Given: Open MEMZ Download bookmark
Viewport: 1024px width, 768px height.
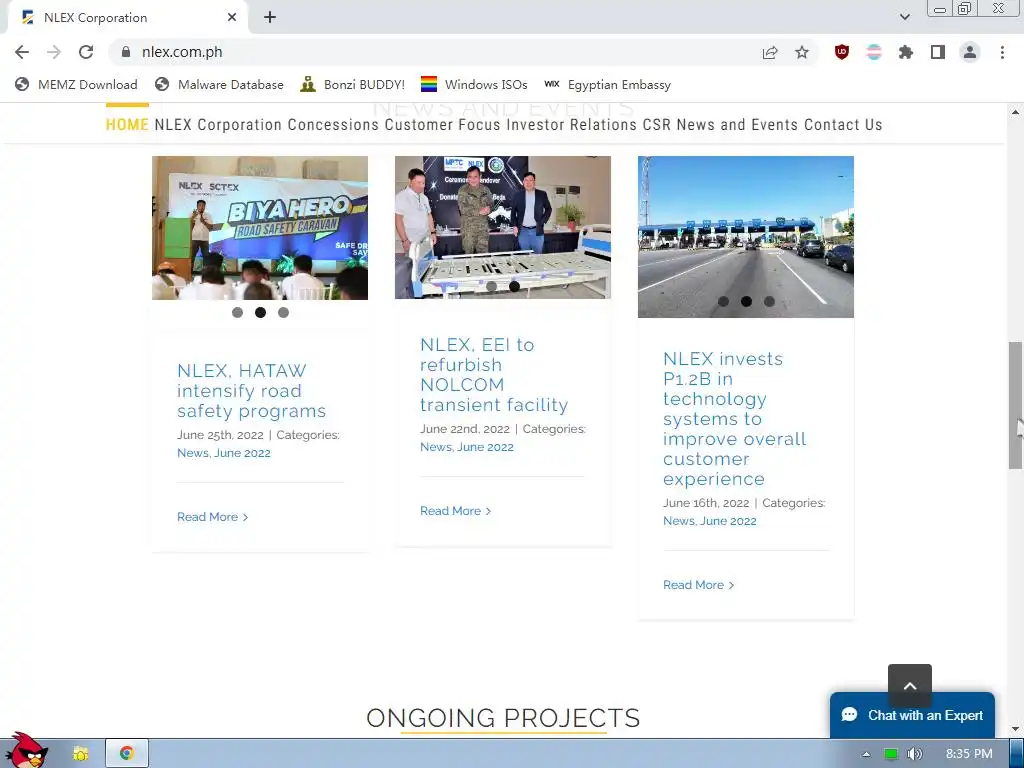Looking at the screenshot, I should (76, 84).
